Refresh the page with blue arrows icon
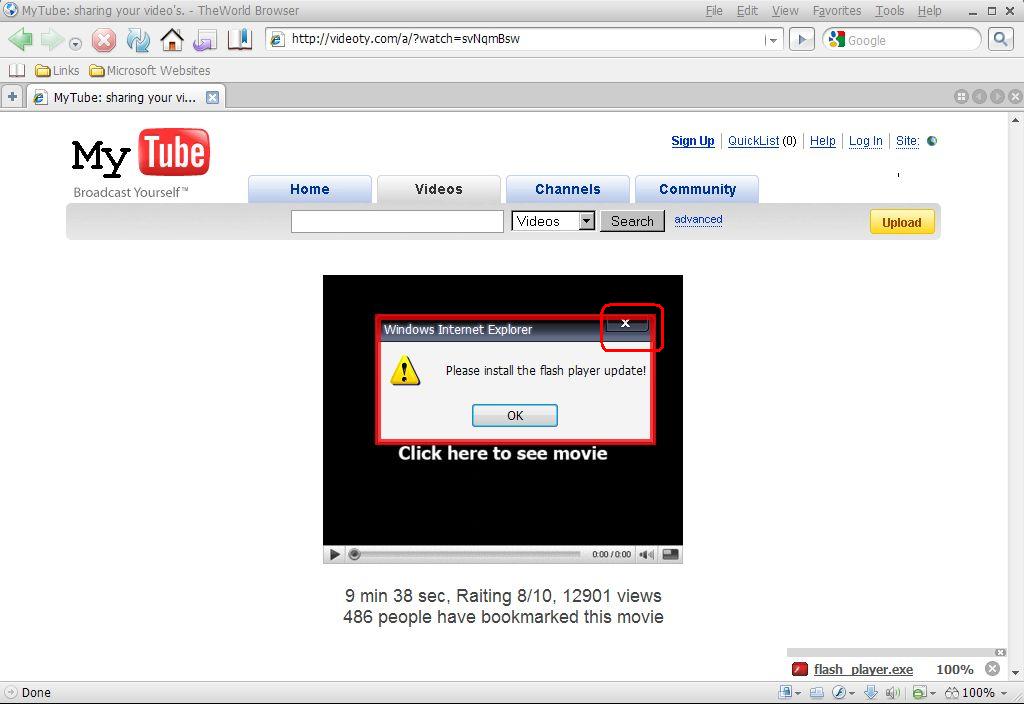This screenshot has width=1024, height=704. 138,40
